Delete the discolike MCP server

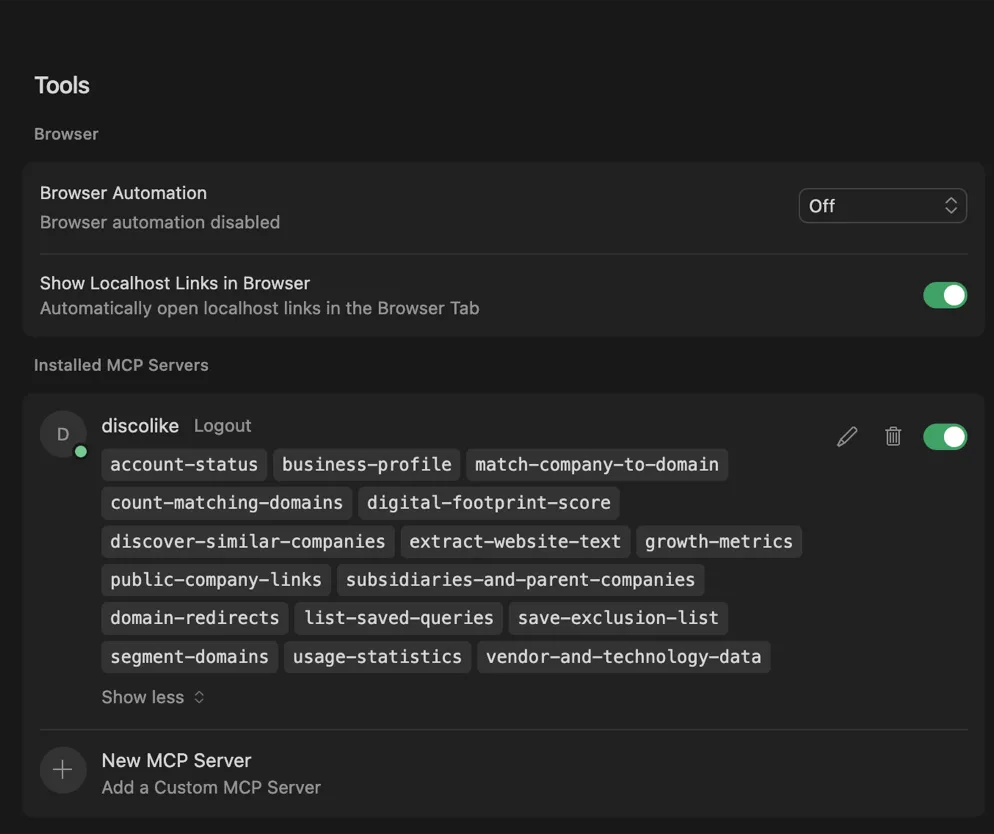[x=893, y=437]
